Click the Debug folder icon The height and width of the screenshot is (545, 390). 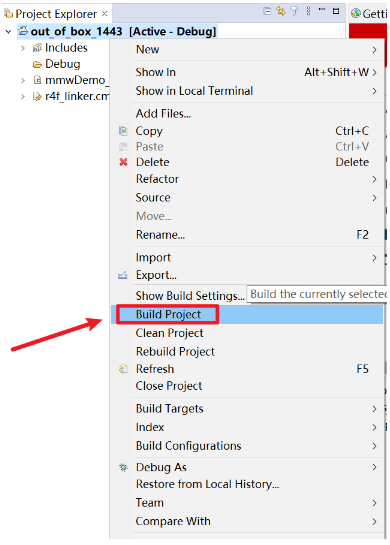[37, 64]
